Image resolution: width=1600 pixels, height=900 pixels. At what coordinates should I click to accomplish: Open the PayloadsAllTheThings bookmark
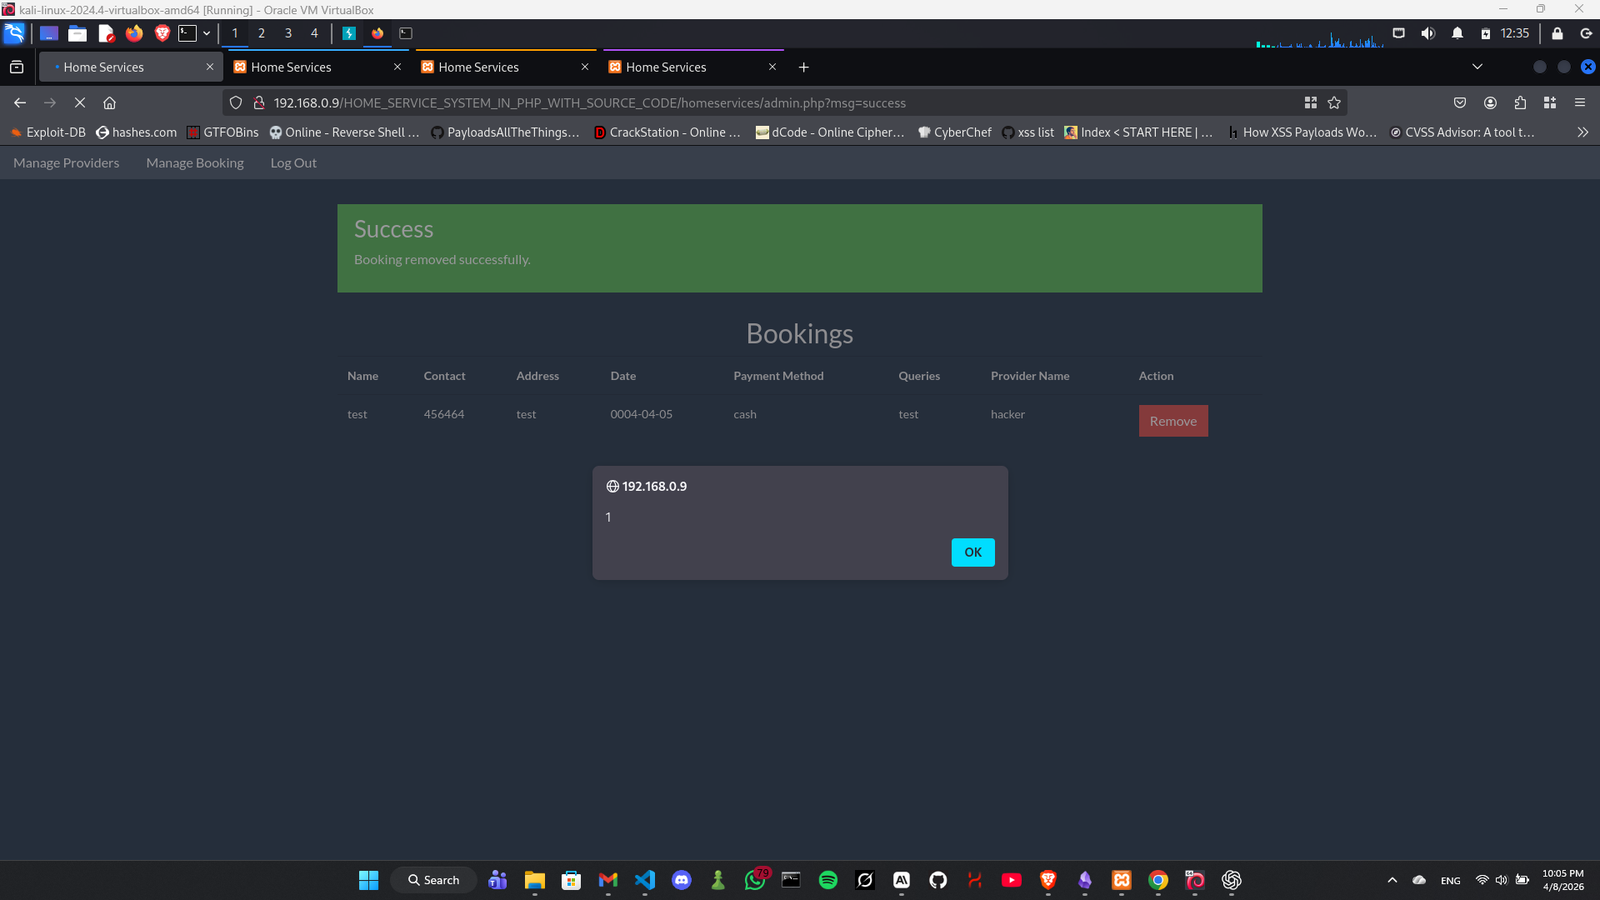tap(505, 132)
